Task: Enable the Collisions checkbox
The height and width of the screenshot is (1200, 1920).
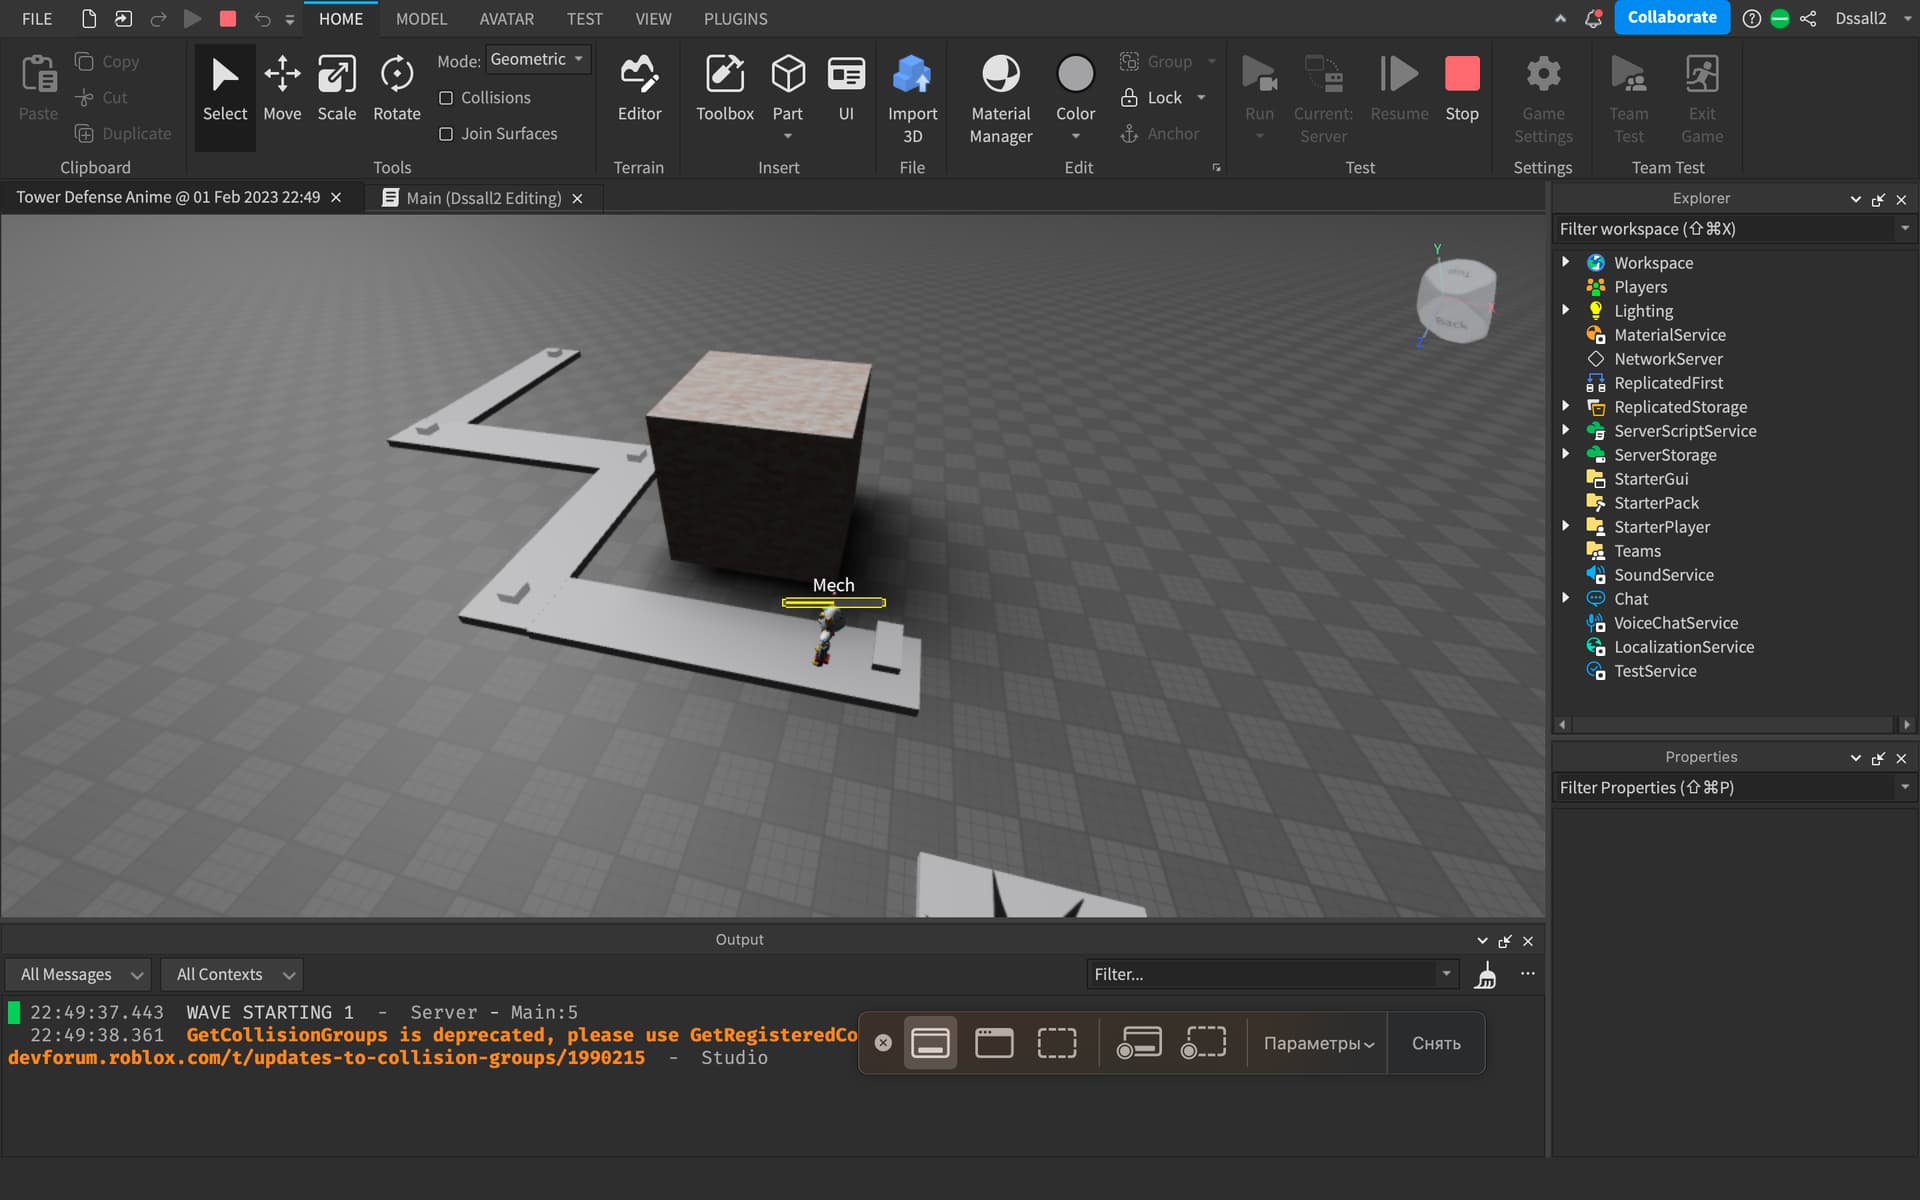Action: [x=446, y=98]
